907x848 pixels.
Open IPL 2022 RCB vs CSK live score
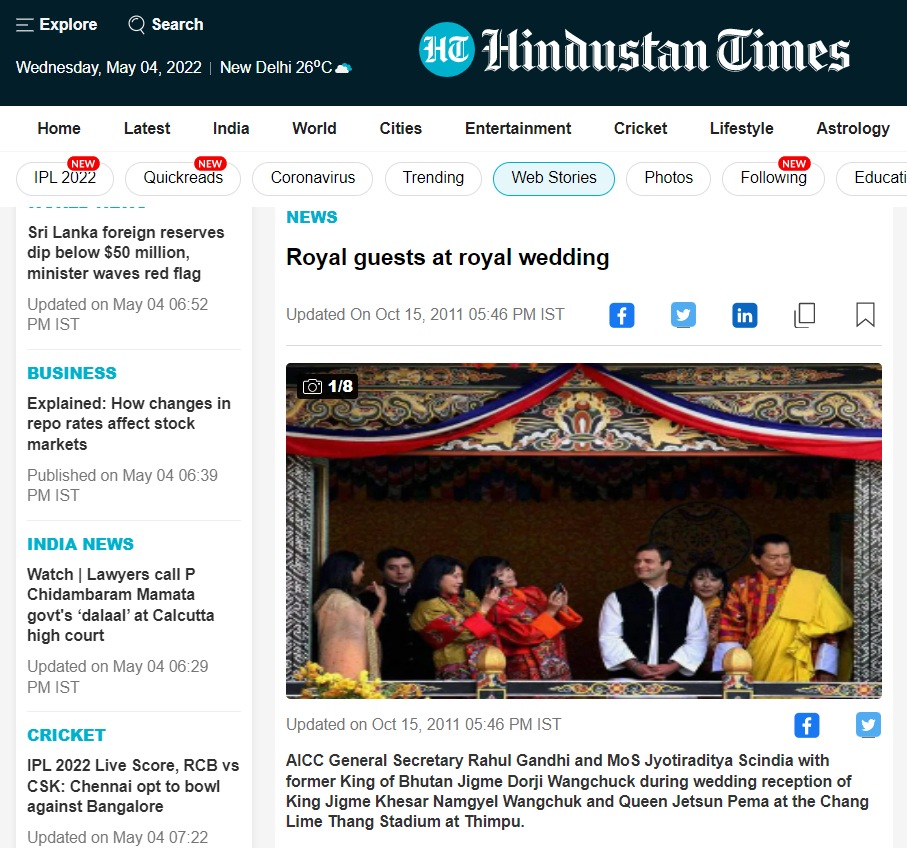click(133, 786)
